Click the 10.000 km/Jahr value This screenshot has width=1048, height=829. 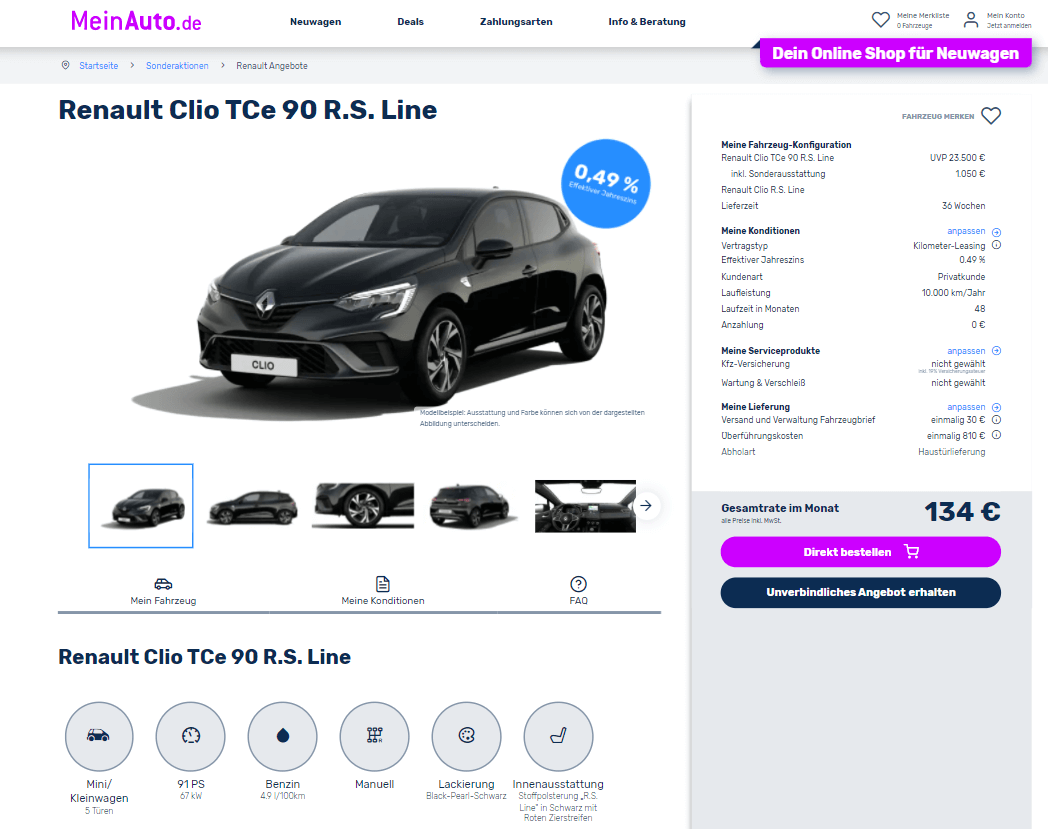[953, 293]
